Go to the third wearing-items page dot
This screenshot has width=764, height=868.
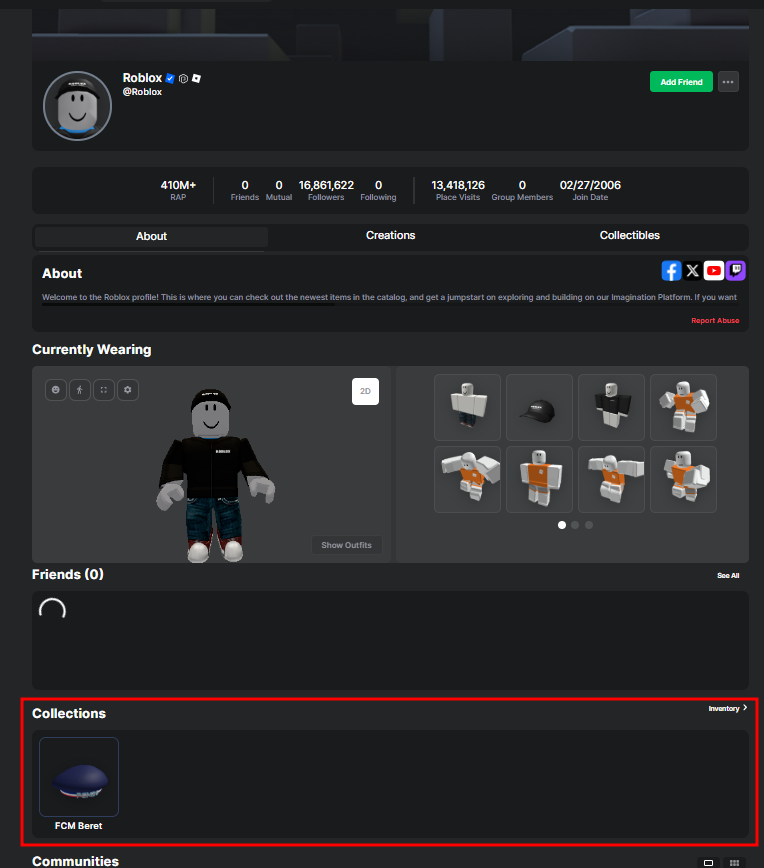coord(589,525)
